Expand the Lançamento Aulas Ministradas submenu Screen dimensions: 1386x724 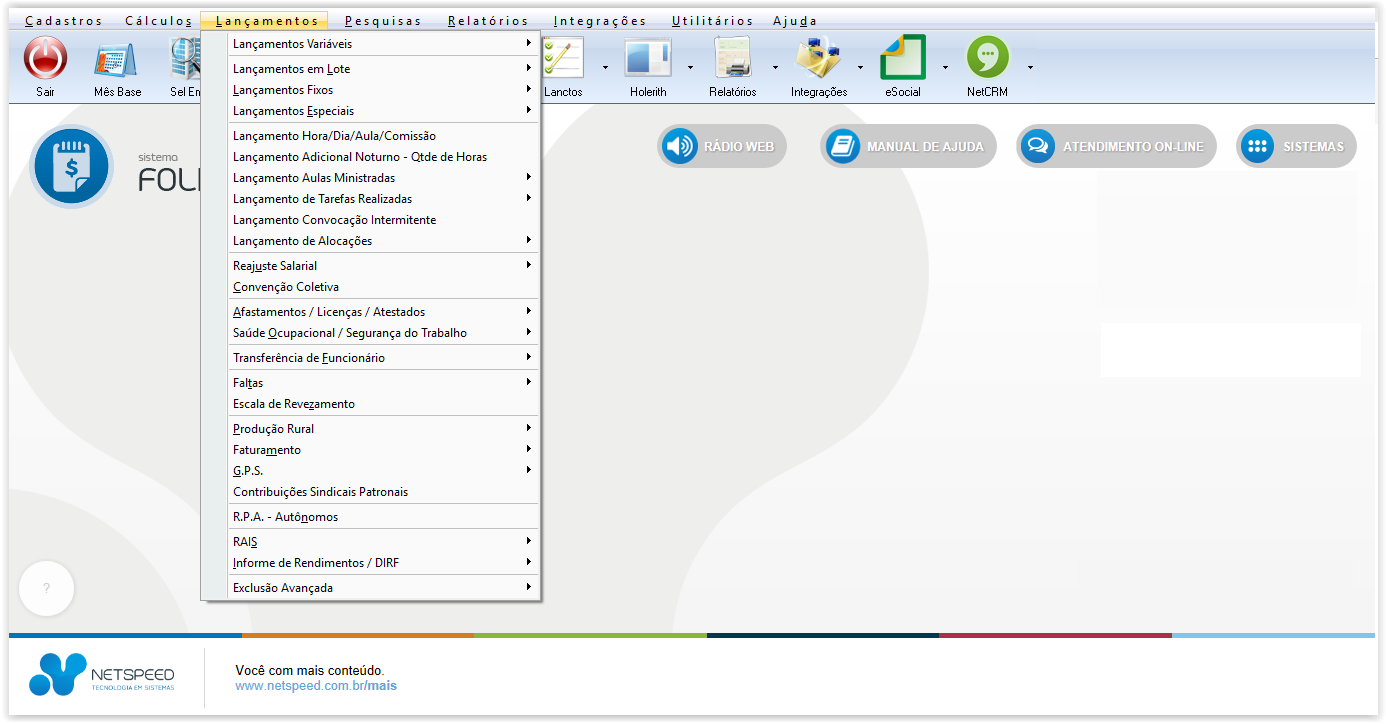click(384, 178)
